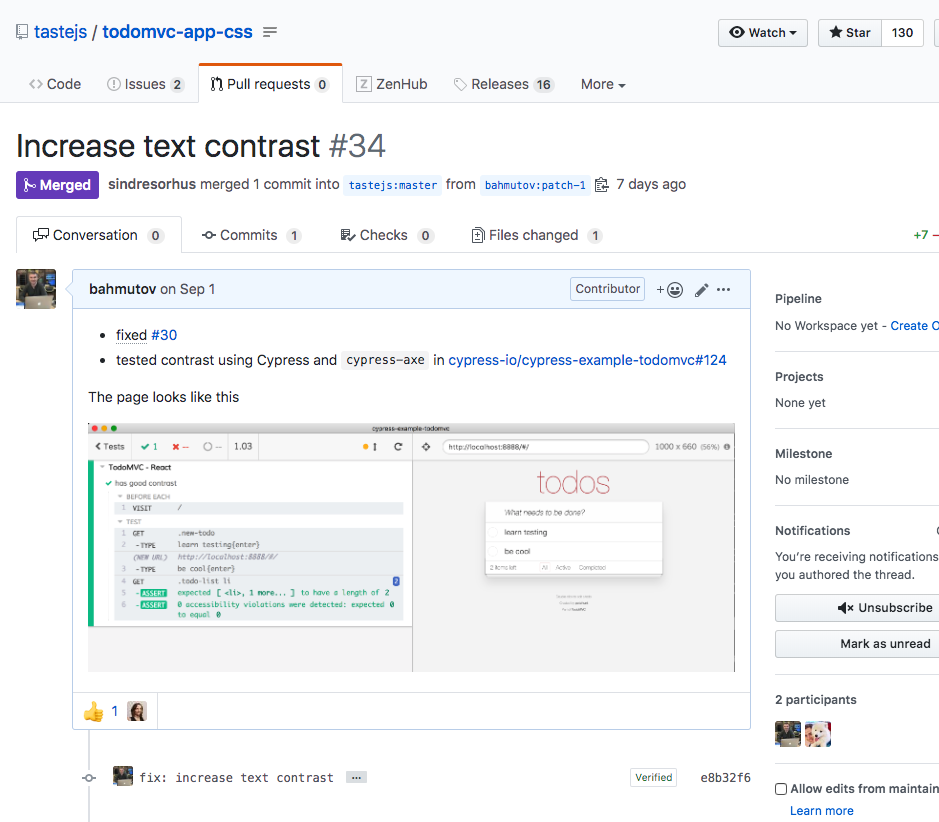Open sindresorhus profile link
The width and height of the screenshot is (939, 822).
152,184
